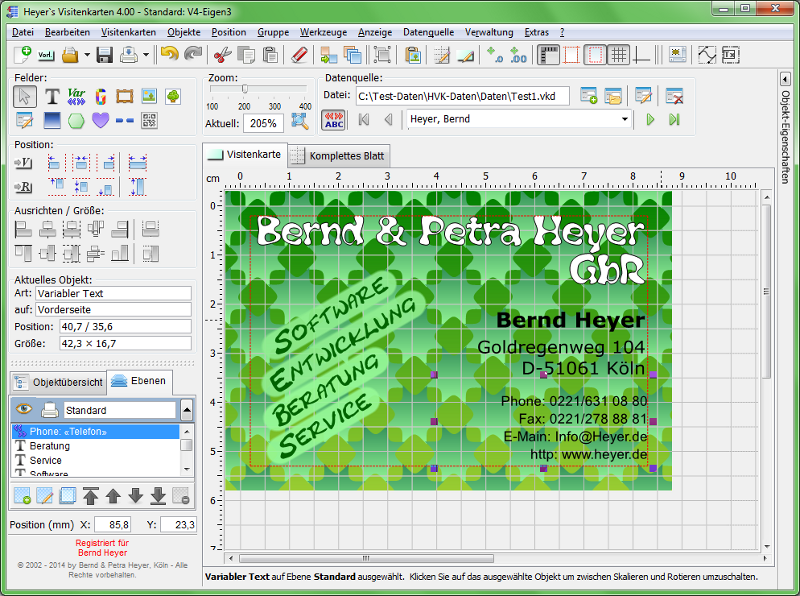Image resolution: width=800 pixels, height=596 pixels.
Task: Click the next record green play button
Action: point(650,119)
